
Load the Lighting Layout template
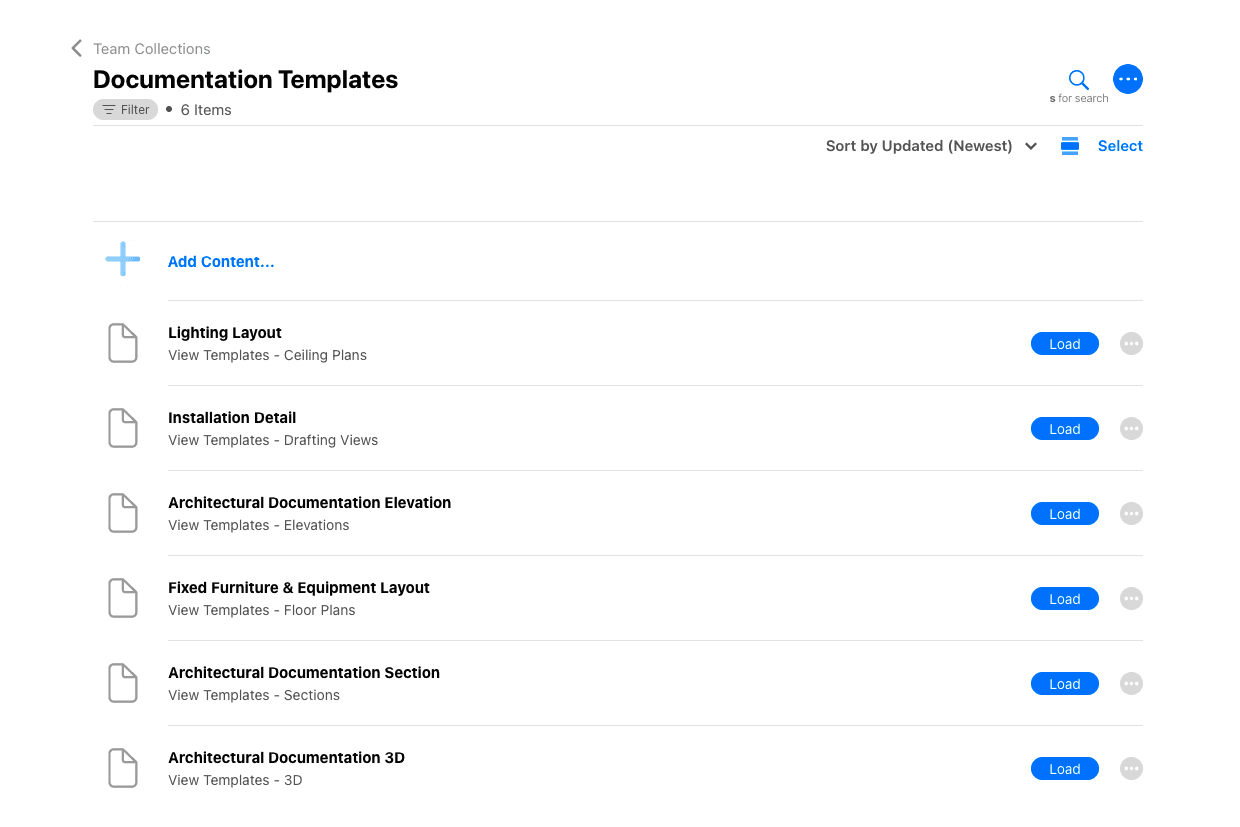click(1064, 343)
